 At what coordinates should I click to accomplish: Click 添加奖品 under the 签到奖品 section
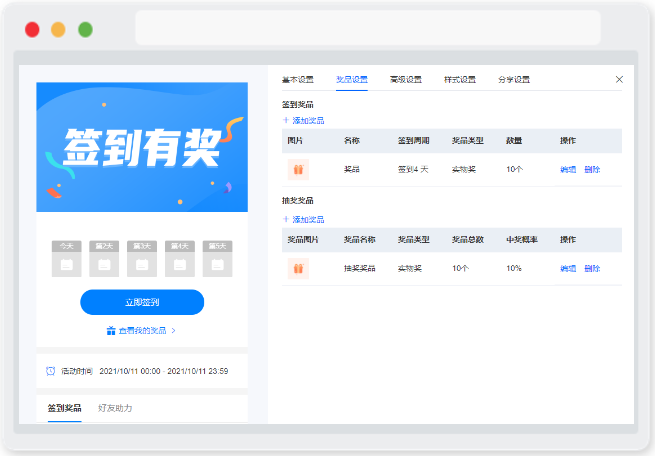coord(308,120)
